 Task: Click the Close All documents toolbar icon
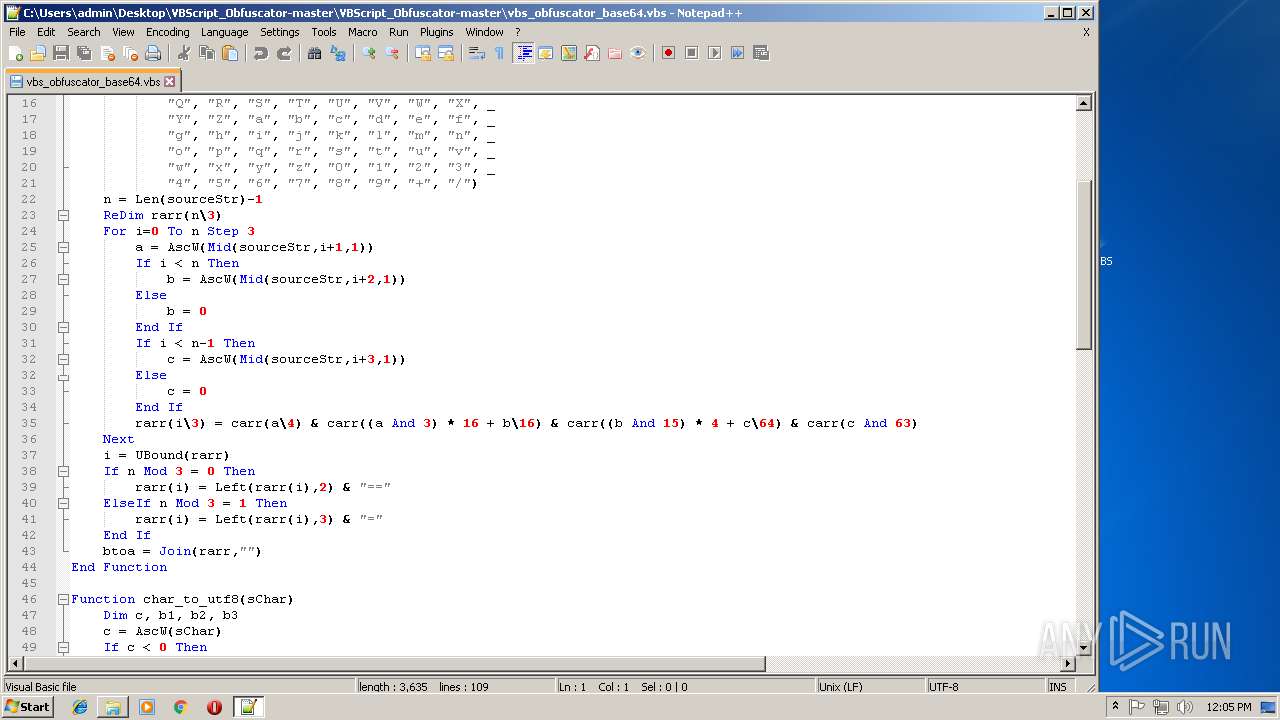coord(130,53)
